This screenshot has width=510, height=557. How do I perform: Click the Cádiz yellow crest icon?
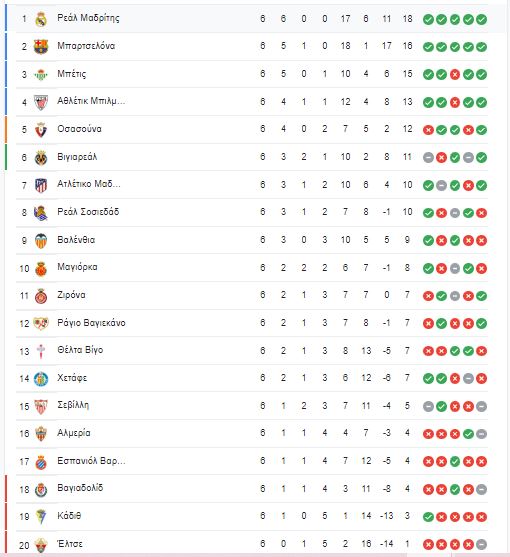[x=41, y=517]
